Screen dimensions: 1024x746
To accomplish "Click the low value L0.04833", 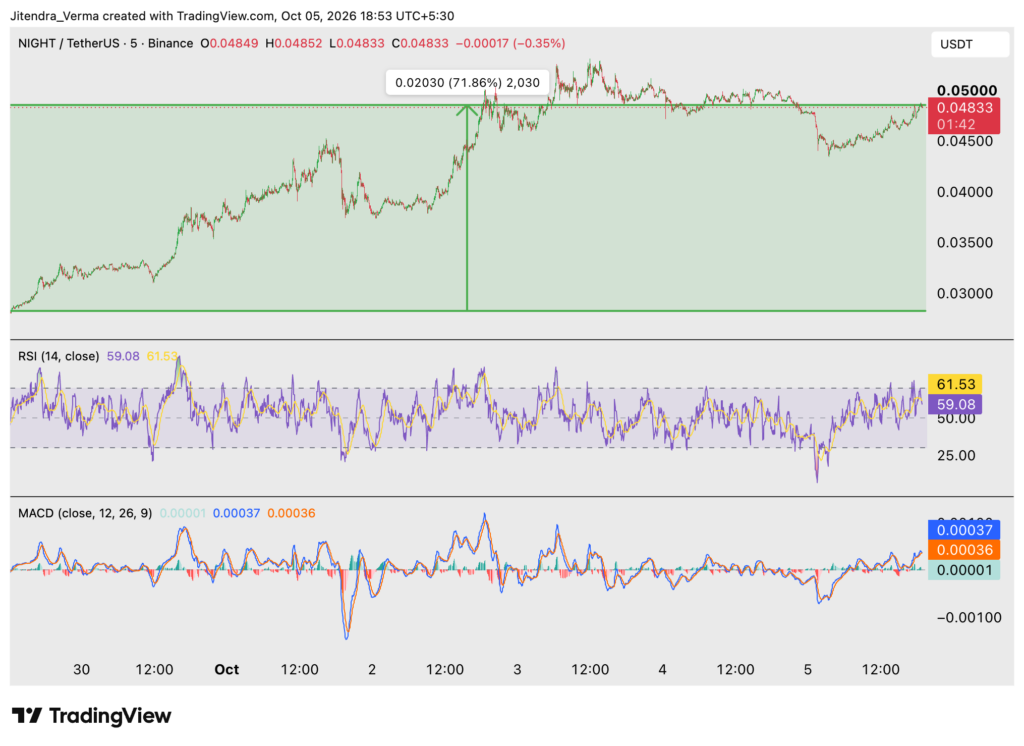I will coord(357,43).
